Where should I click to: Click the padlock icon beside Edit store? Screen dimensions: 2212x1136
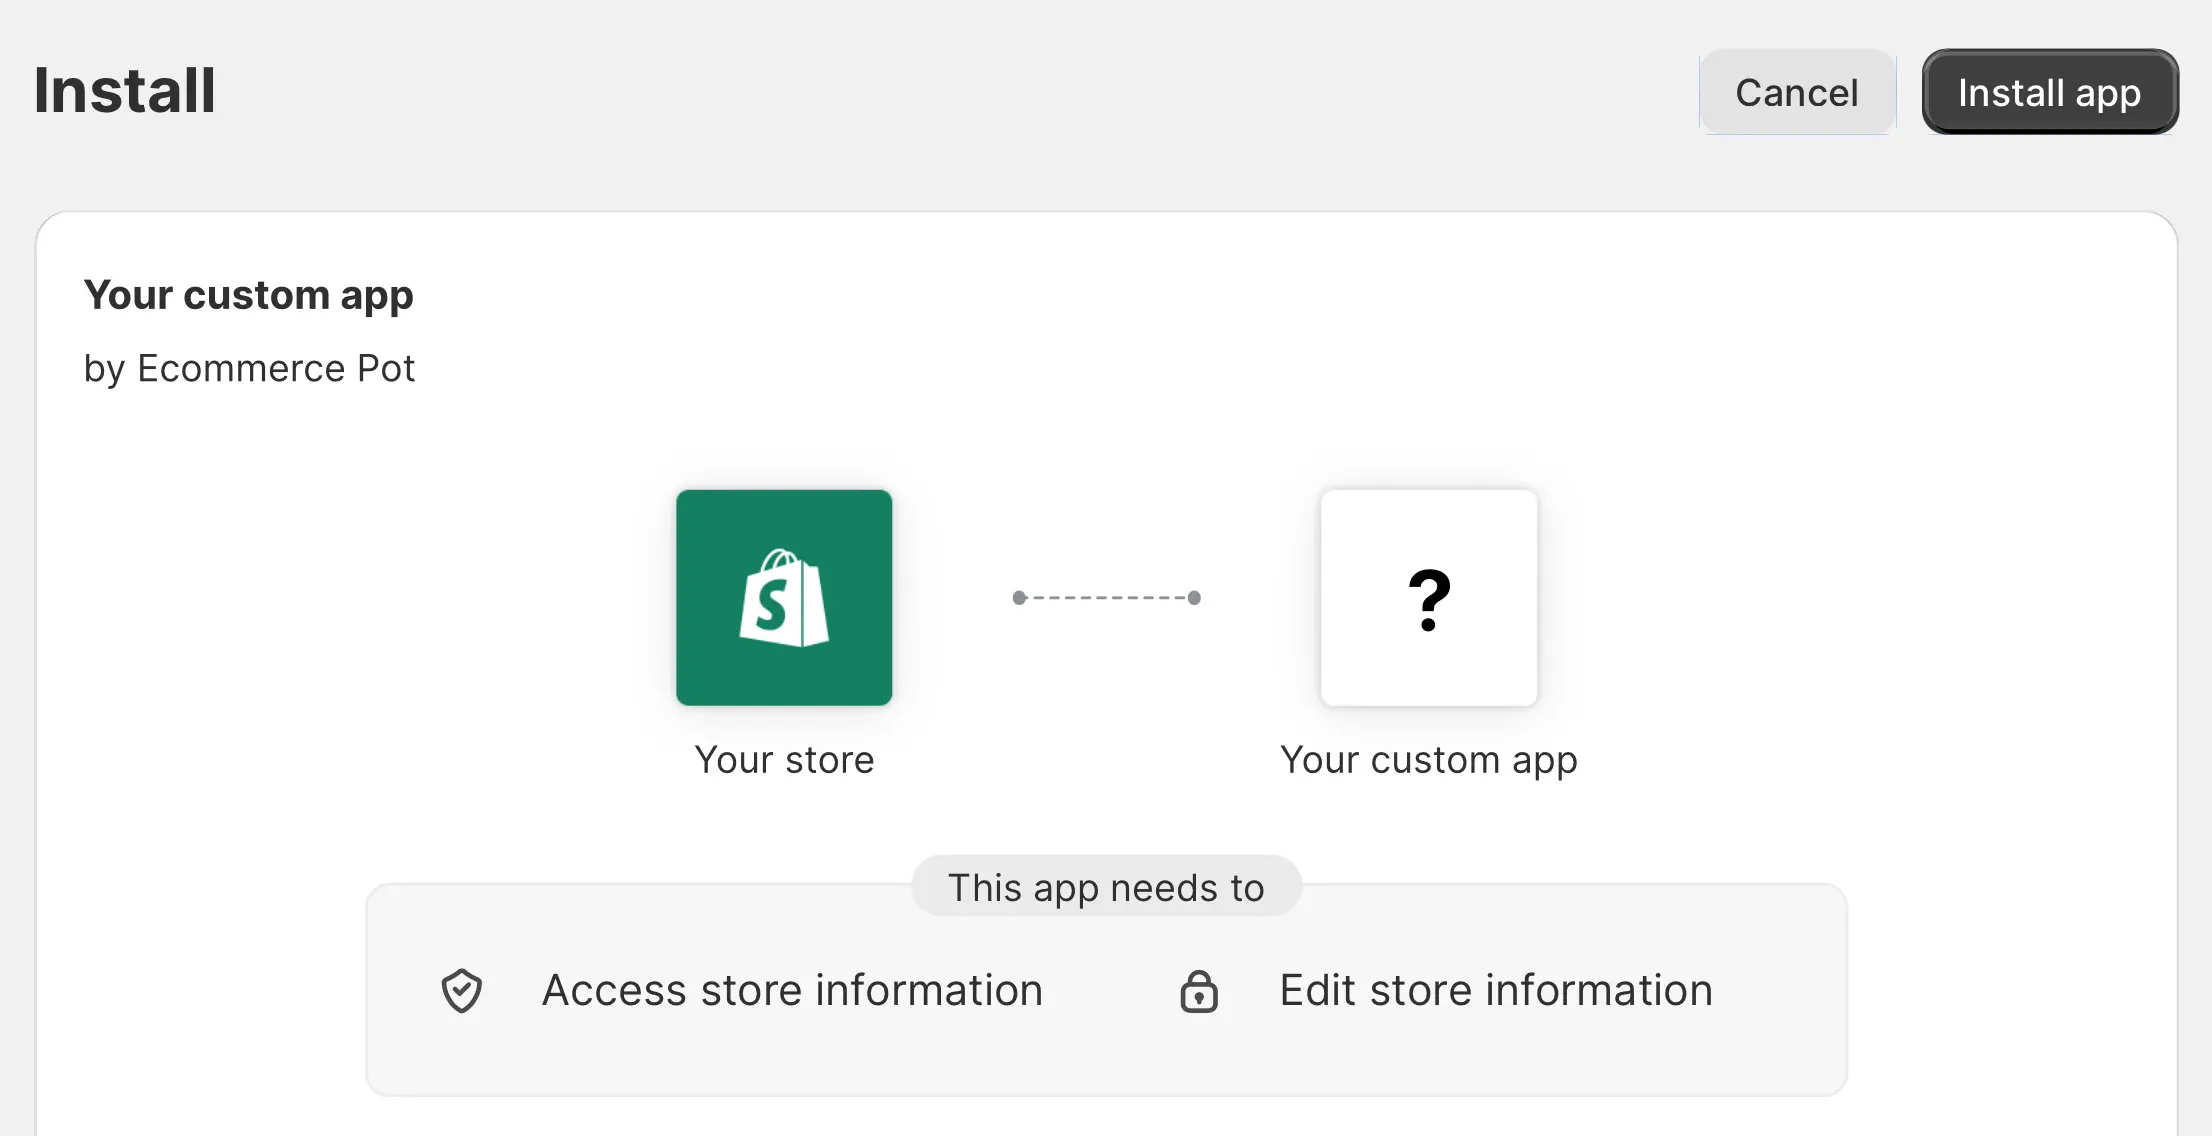click(x=1198, y=992)
